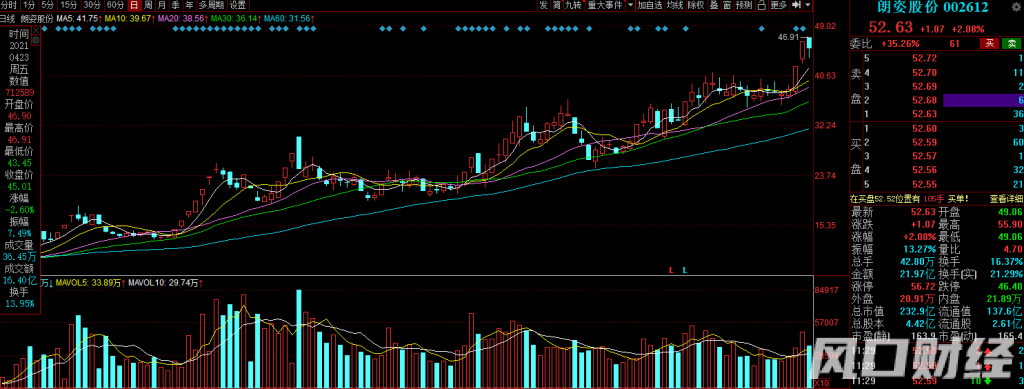Toggle the 均线 moving average lines
This screenshot has height=389, width=1024.
[675, 5]
